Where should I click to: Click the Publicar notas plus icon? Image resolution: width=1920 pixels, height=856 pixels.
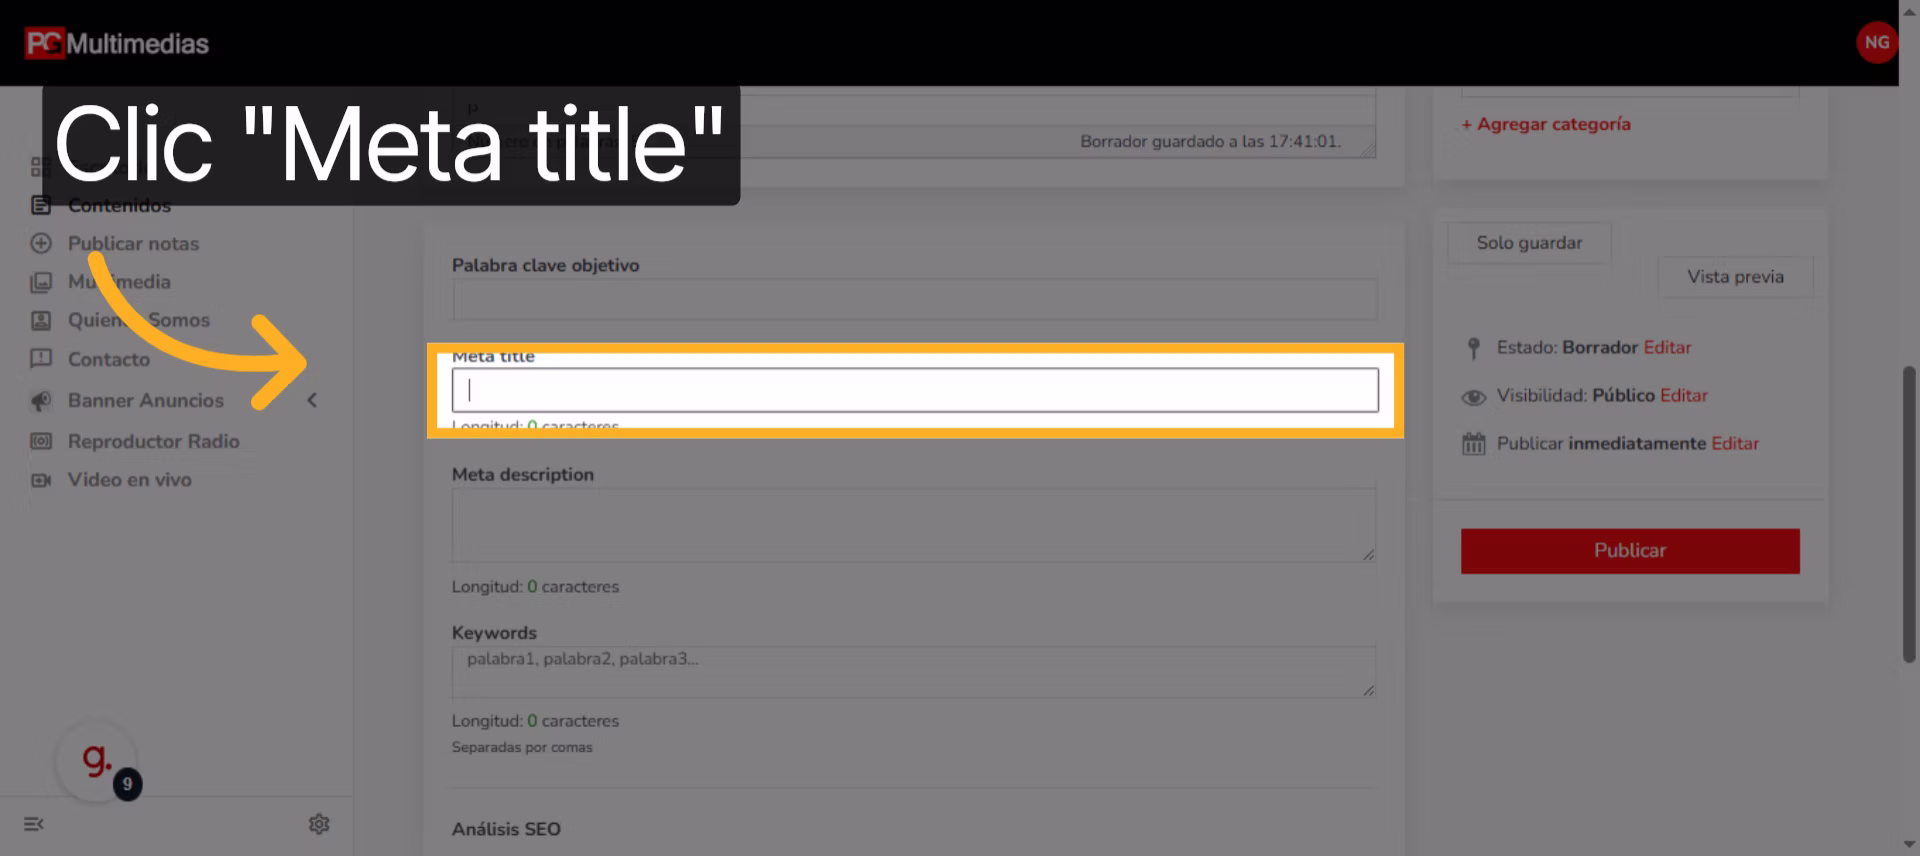(41, 243)
